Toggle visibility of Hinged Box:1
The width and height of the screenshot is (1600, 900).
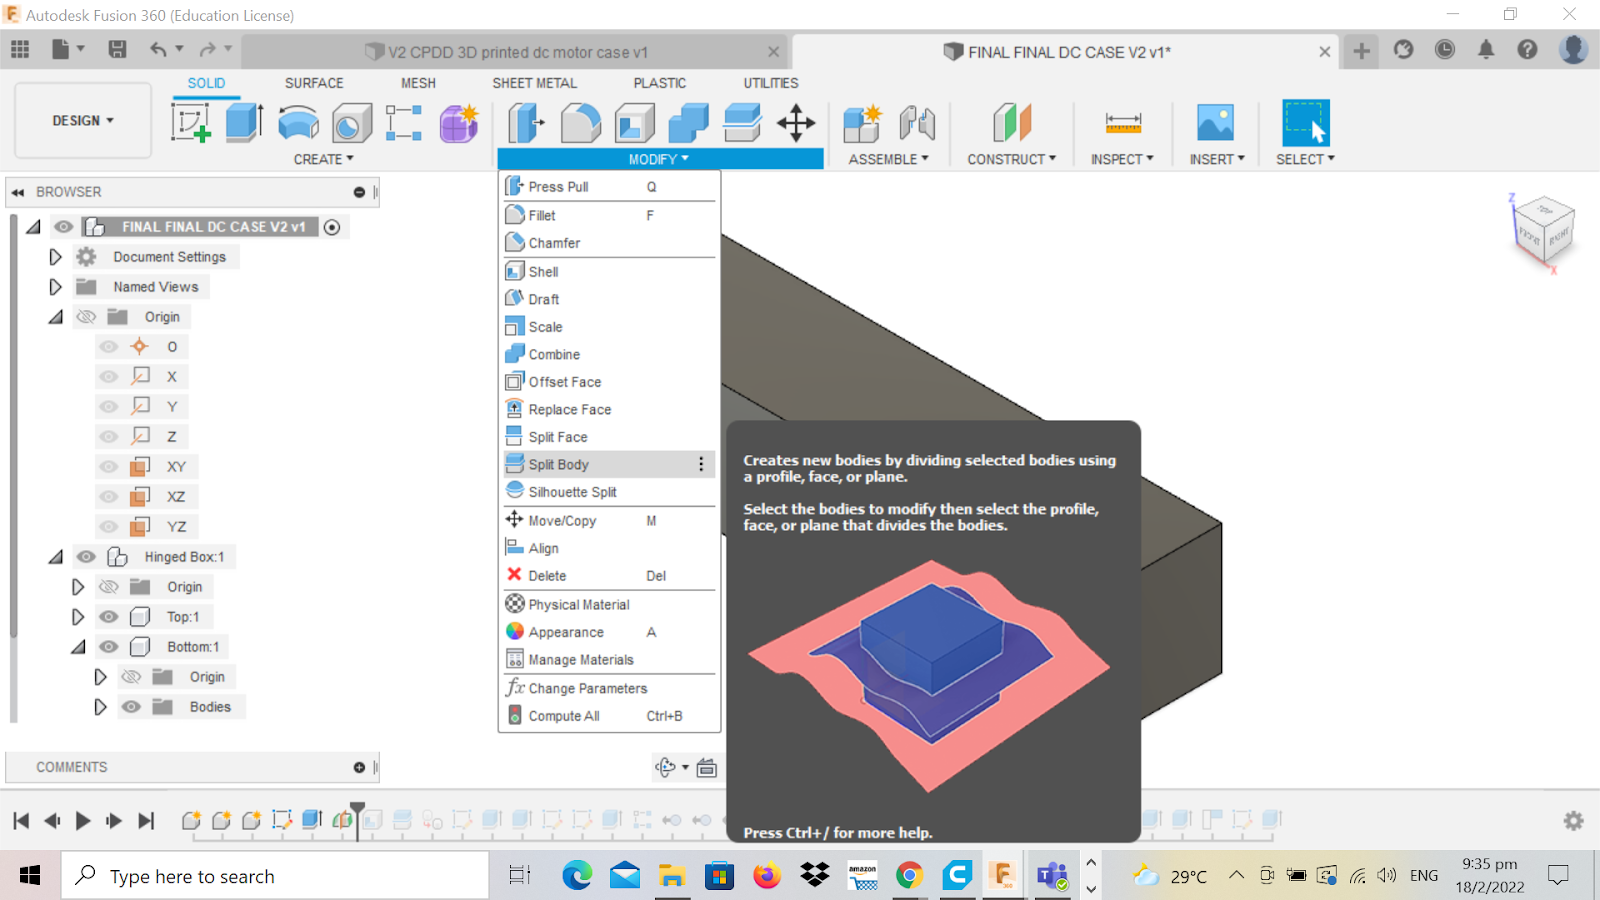pos(87,557)
